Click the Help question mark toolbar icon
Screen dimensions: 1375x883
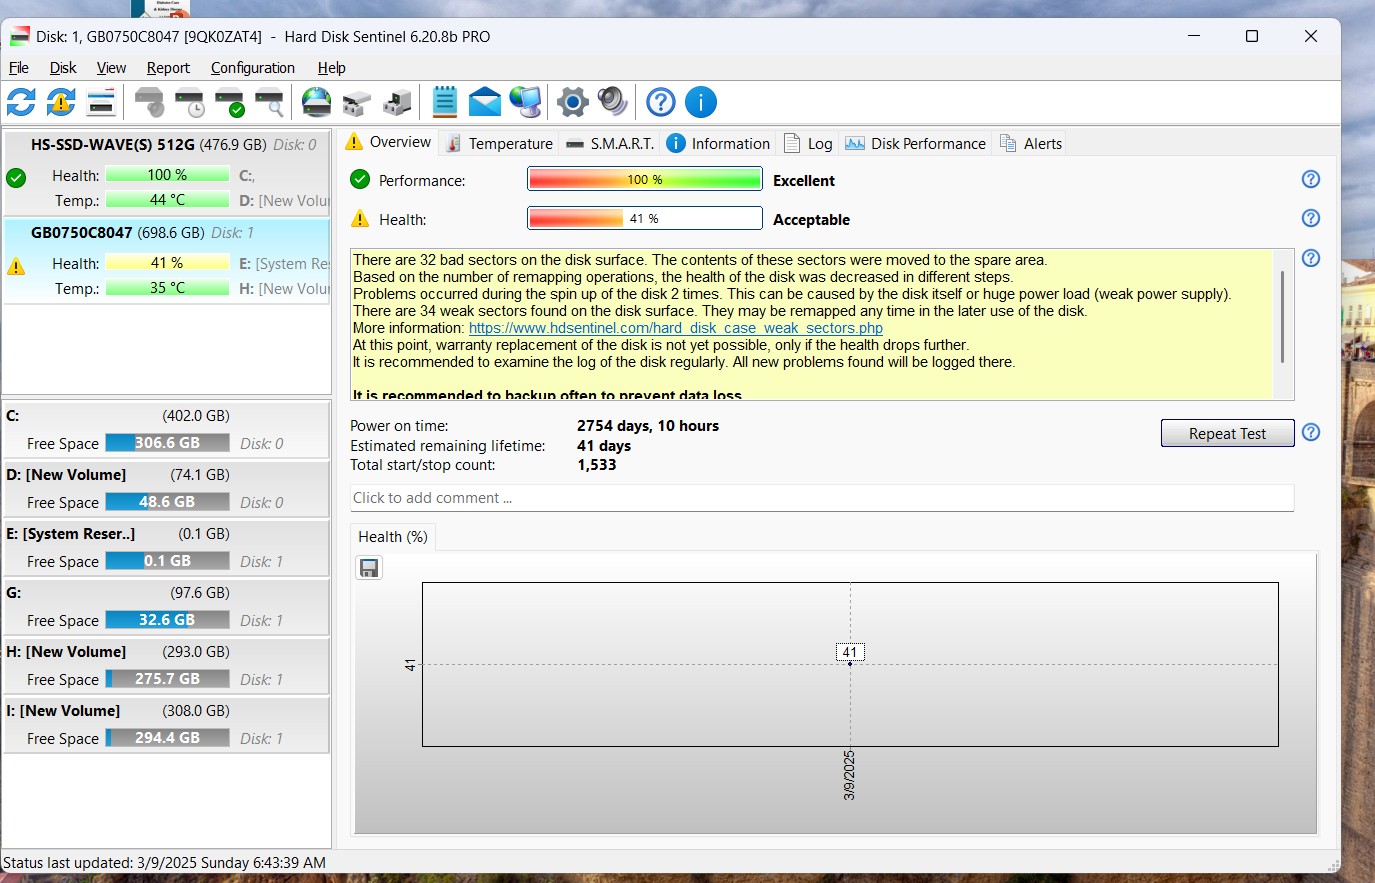[661, 102]
